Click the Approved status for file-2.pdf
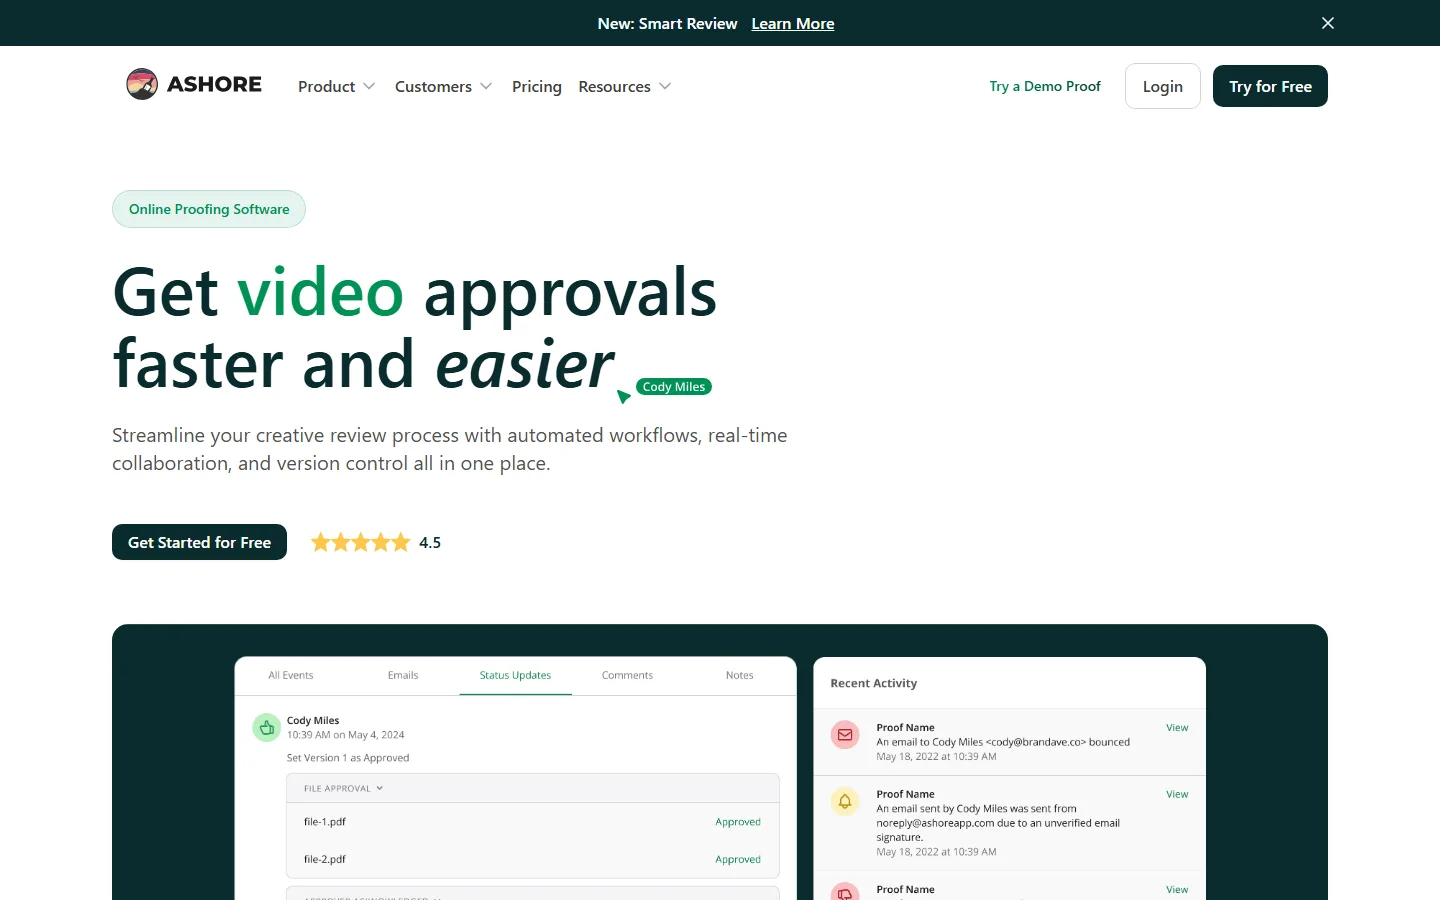The width and height of the screenshot is (1440, 900). [738, 859]
